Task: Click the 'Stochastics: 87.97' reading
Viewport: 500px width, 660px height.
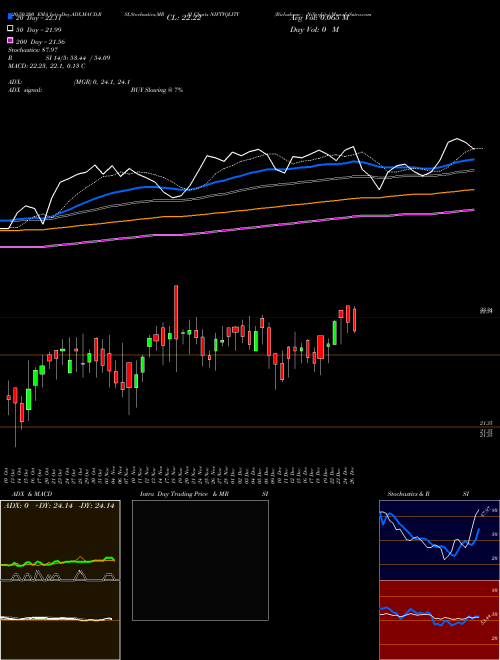Action: [x=33, y=50]
